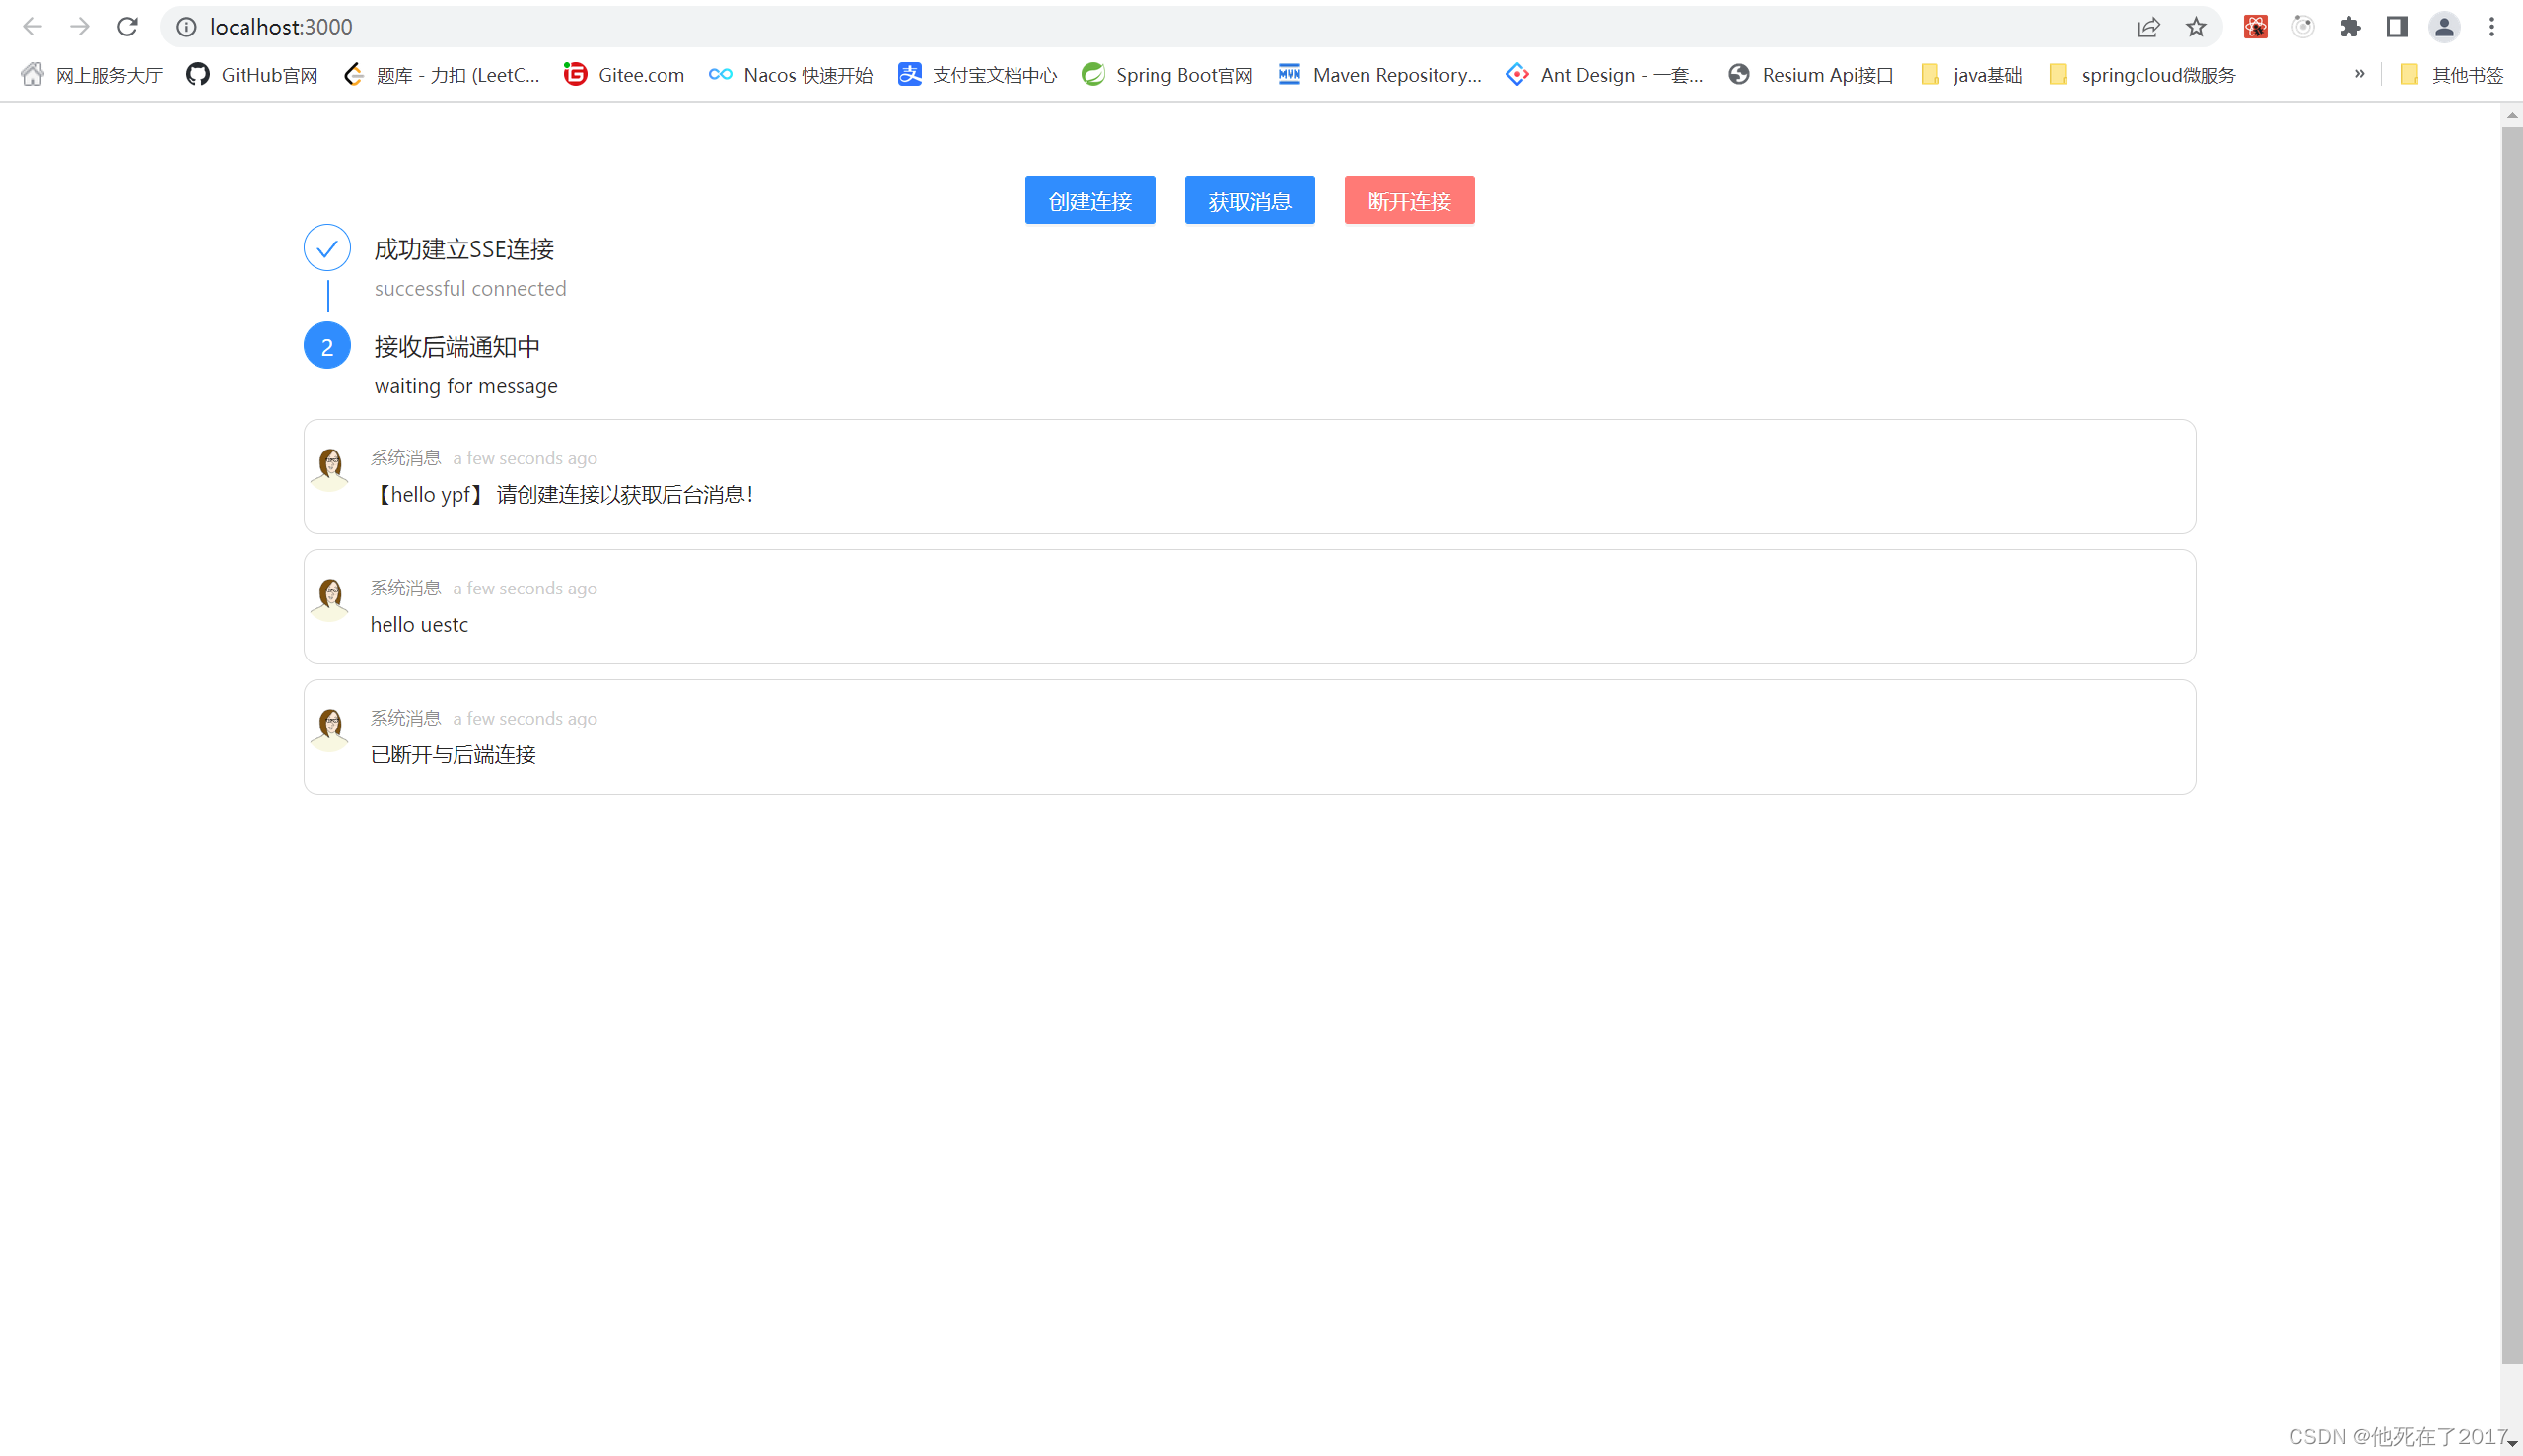Click the site information icon
Screen dimensions: 2523x1456
pyautogui.click(x=187, y=27)
